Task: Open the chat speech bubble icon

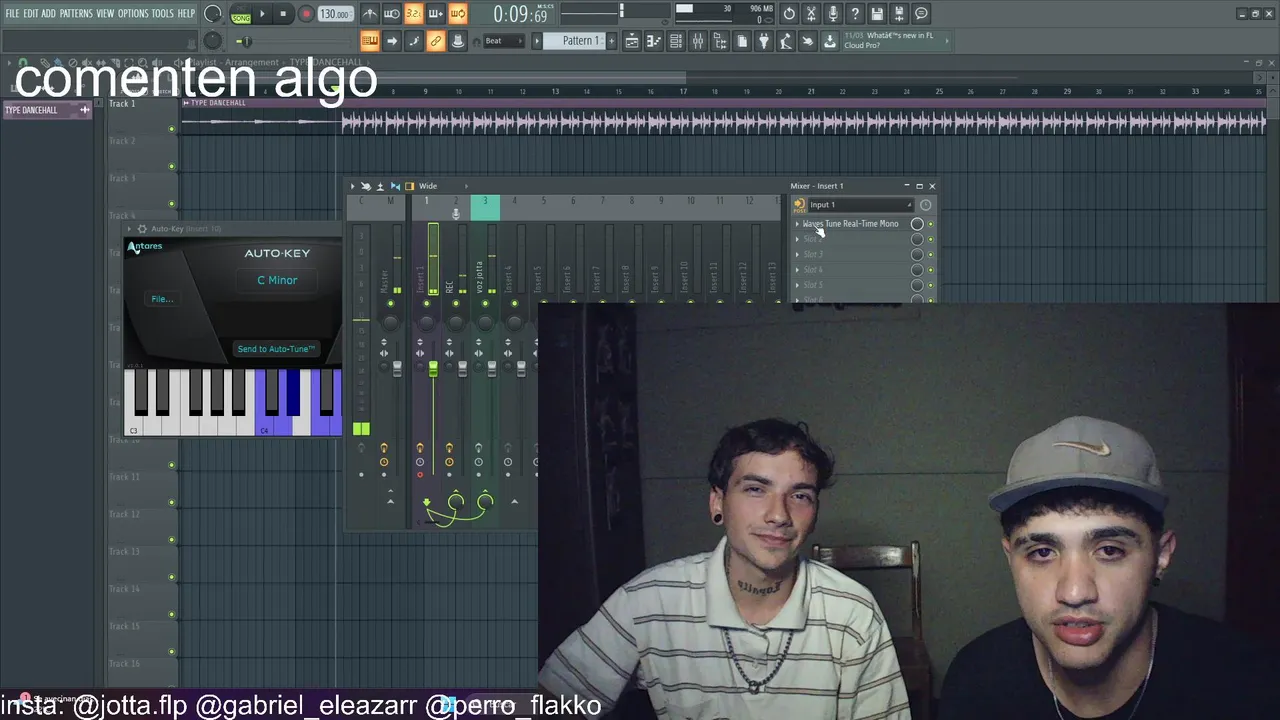Action: tap(922, 14)
